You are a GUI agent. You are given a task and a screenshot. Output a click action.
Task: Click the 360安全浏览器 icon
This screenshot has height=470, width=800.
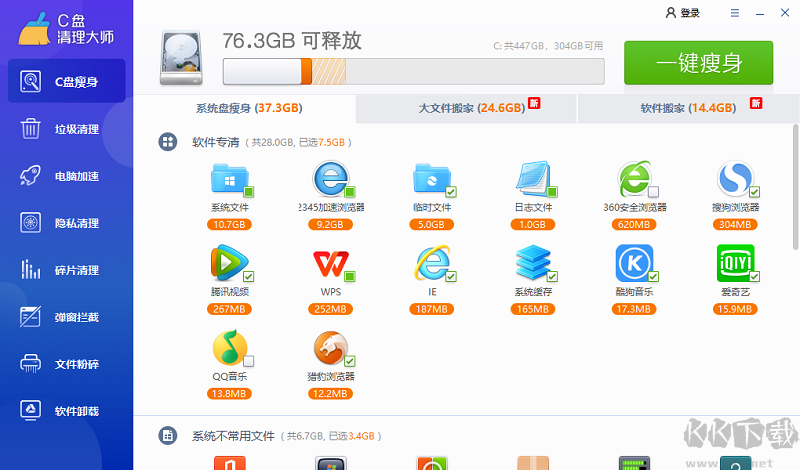coord(634,179)
